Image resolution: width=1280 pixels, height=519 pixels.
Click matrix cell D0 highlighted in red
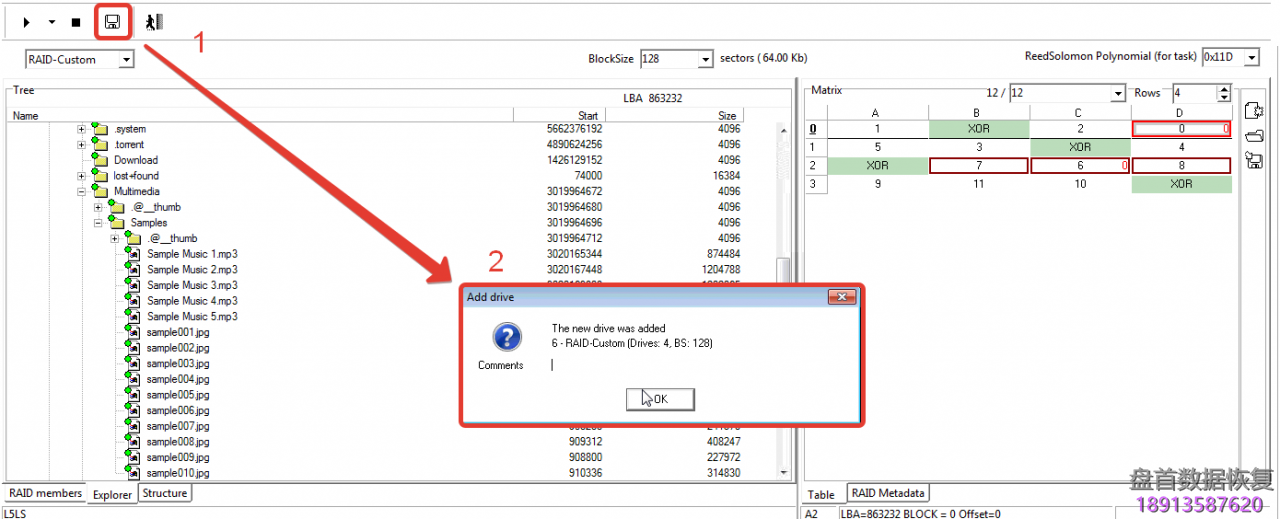(x=1181, y=128)
